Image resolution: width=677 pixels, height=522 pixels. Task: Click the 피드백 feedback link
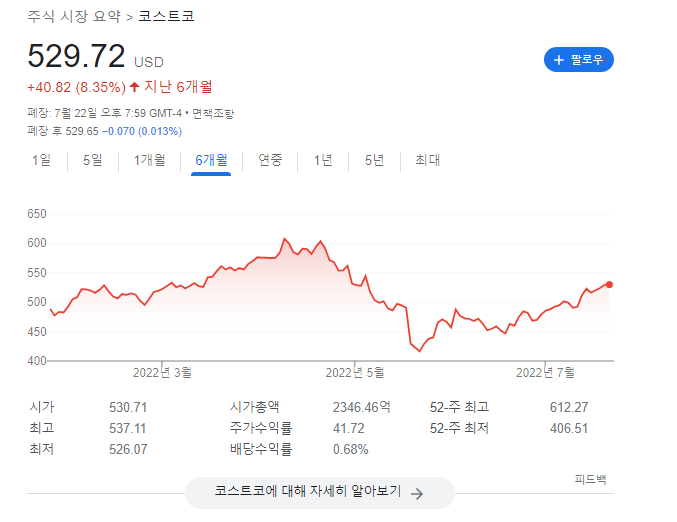click(x=590, y=479)
